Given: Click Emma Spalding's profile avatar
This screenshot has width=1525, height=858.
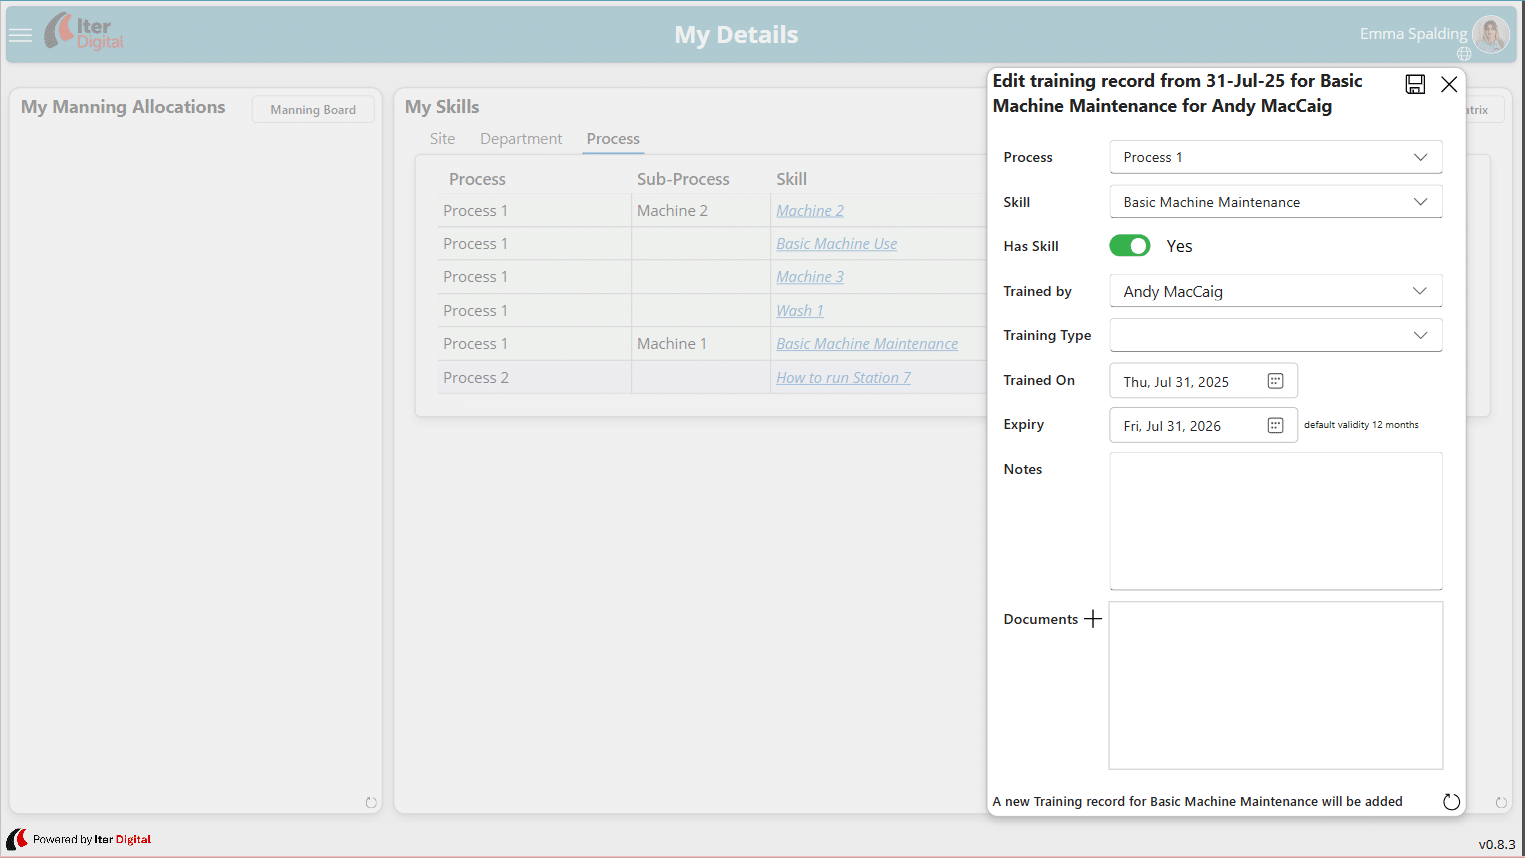Looking at the screenshot, I should pos(1490,34).
